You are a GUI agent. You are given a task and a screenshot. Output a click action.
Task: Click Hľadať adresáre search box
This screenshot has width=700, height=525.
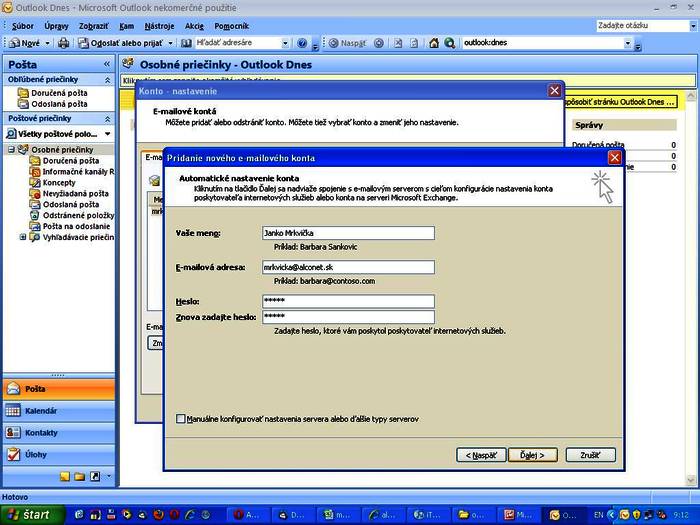238,43
